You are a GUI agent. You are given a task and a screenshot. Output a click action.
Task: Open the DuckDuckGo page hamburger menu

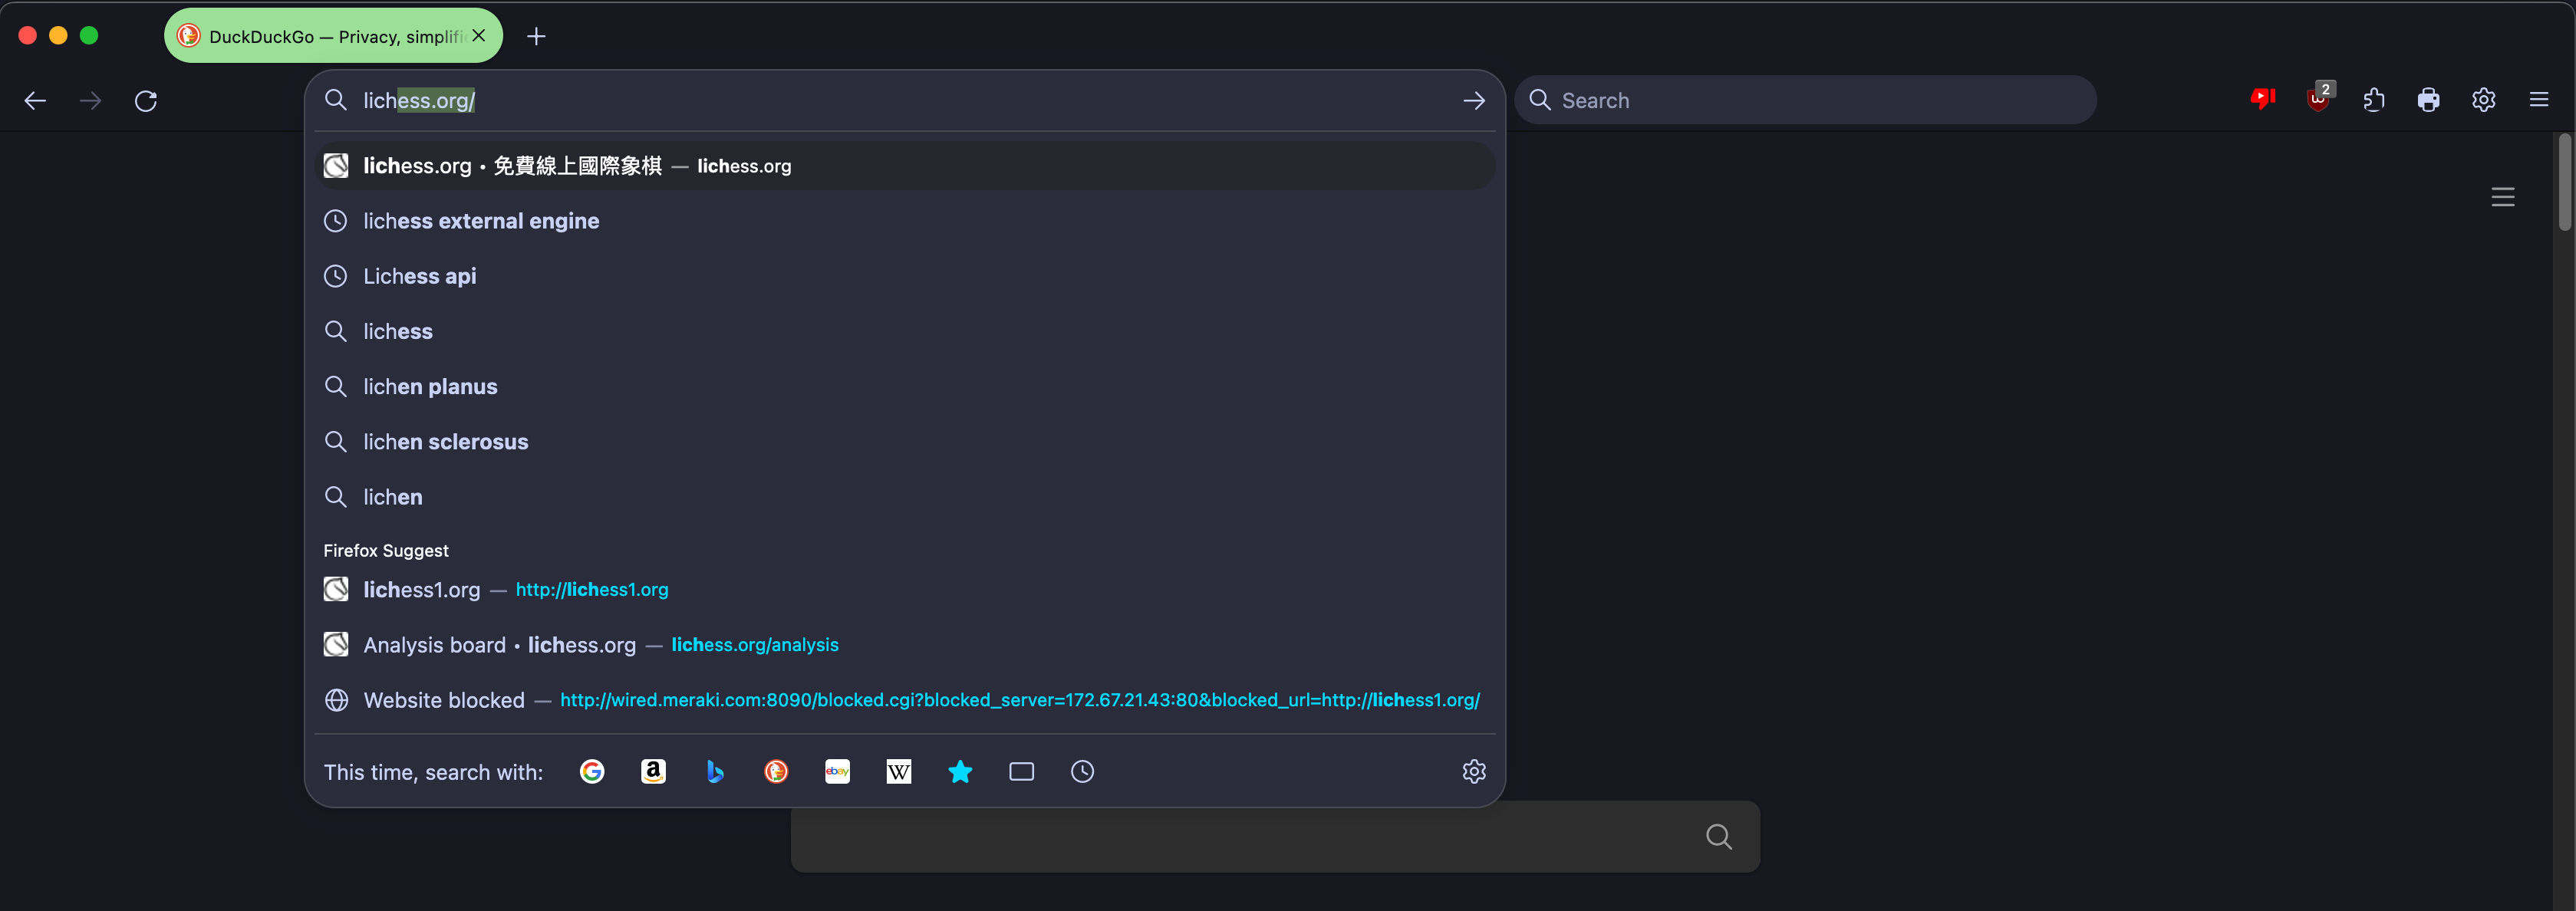[2502, 197]
